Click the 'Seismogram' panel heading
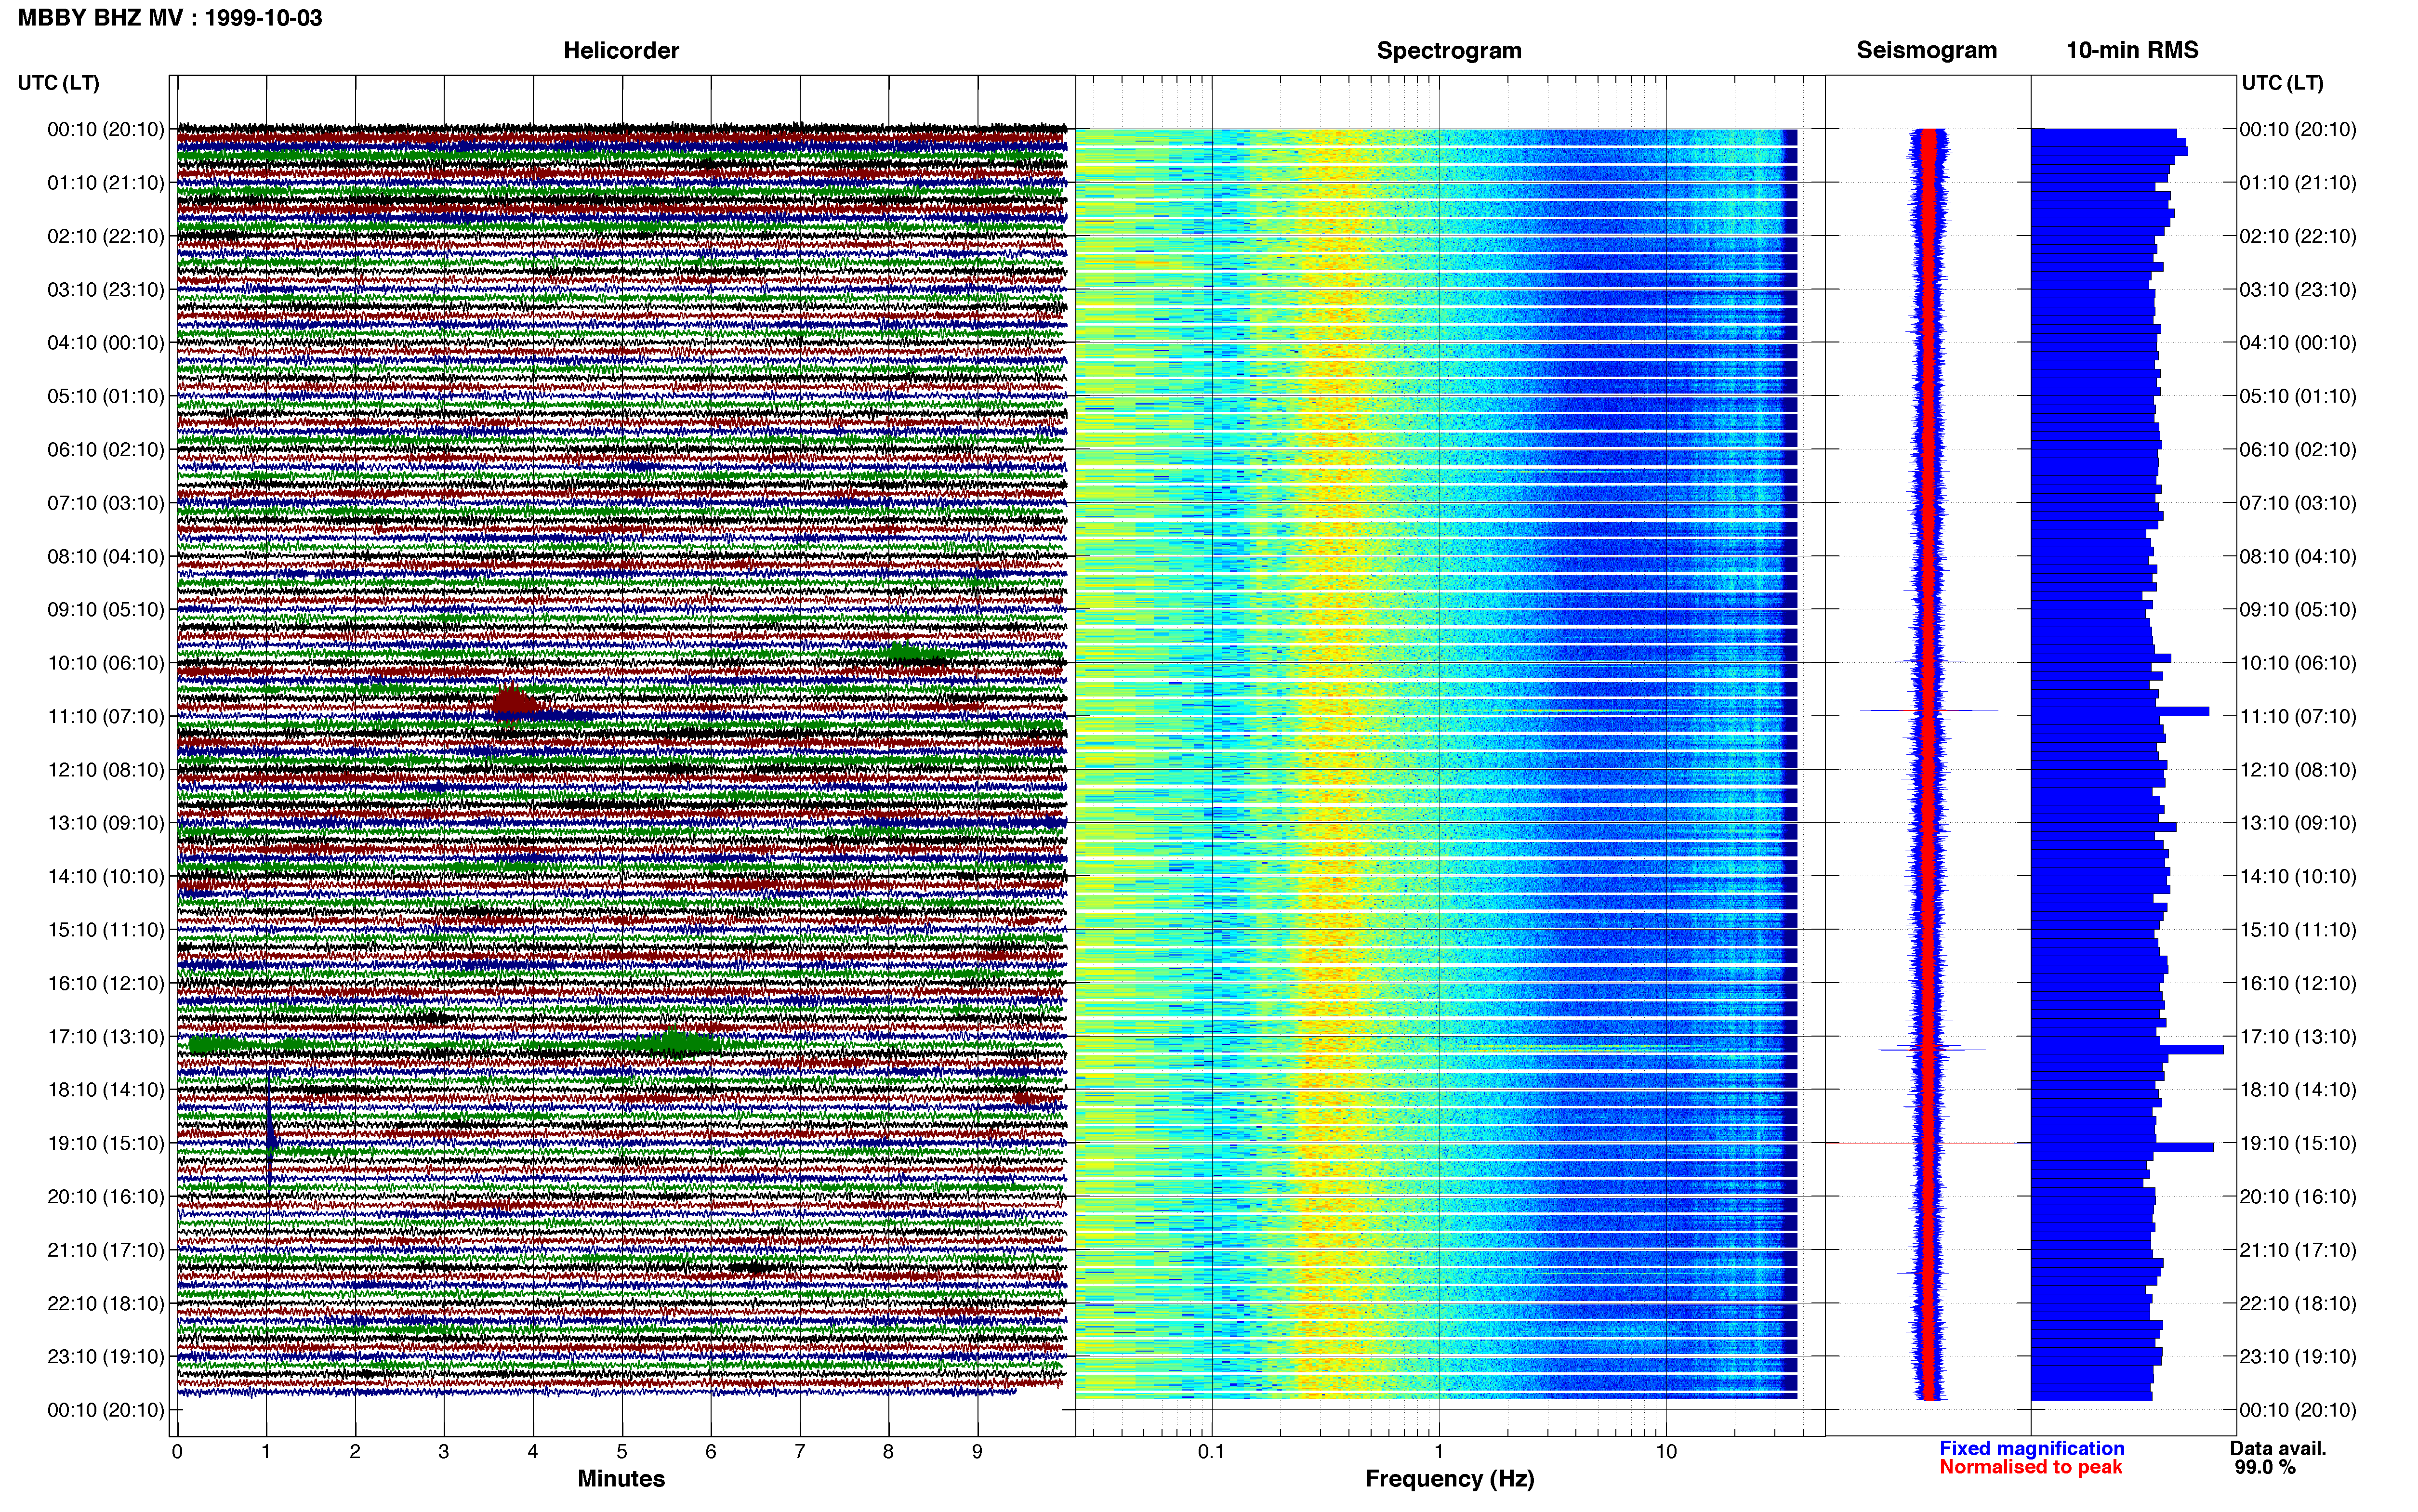2418x1512 pixels. pyautogui.click(x=1926, y=51)
